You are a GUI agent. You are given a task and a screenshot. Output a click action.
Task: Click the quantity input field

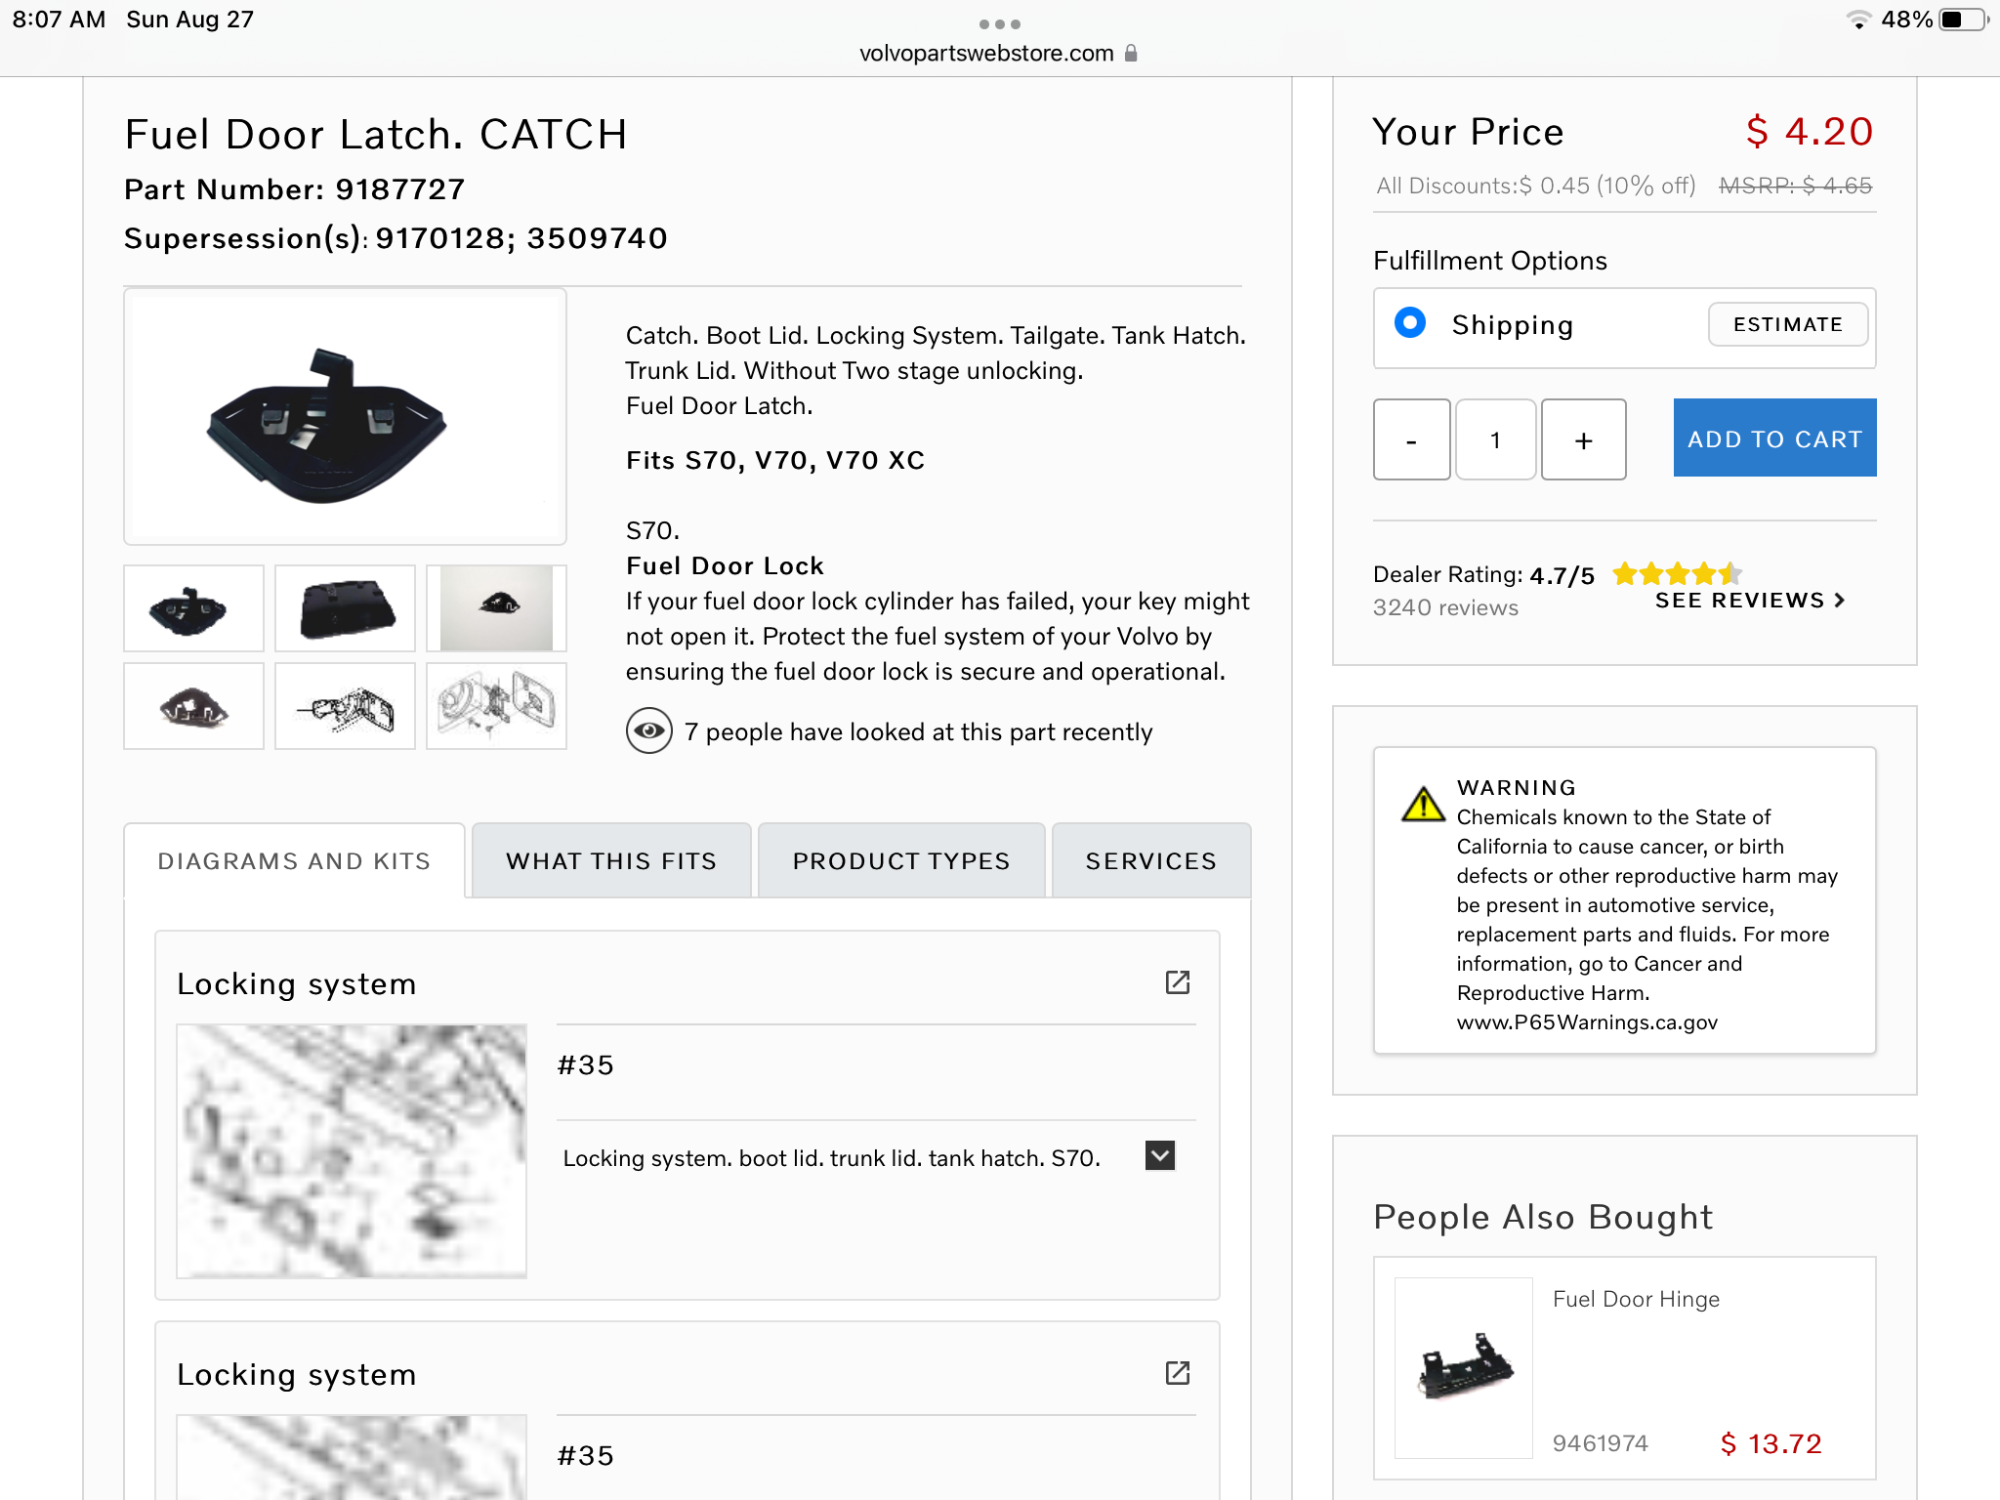pyautogui.click(x=1495, y=440)
